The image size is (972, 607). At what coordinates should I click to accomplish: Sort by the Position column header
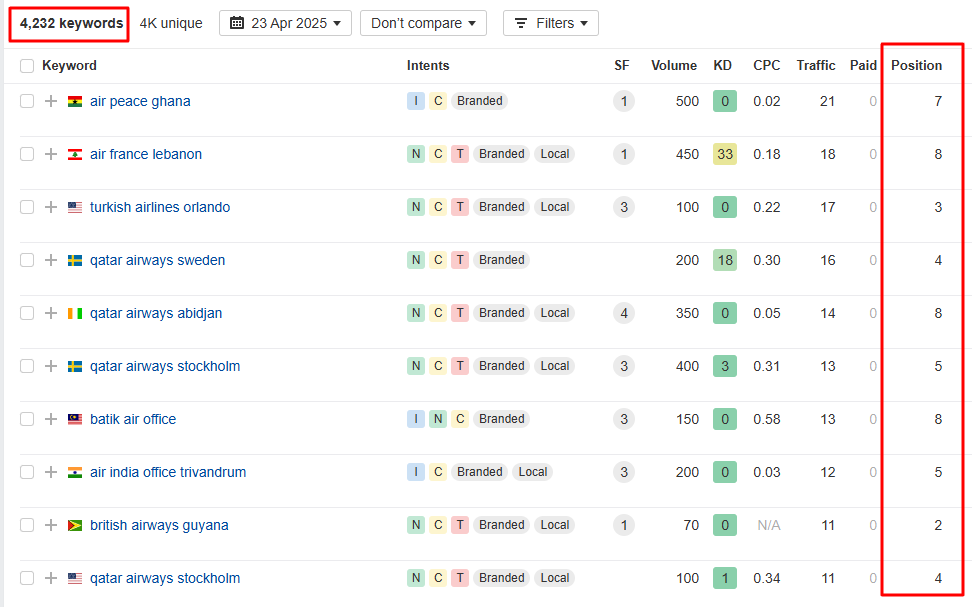(916, 66)
